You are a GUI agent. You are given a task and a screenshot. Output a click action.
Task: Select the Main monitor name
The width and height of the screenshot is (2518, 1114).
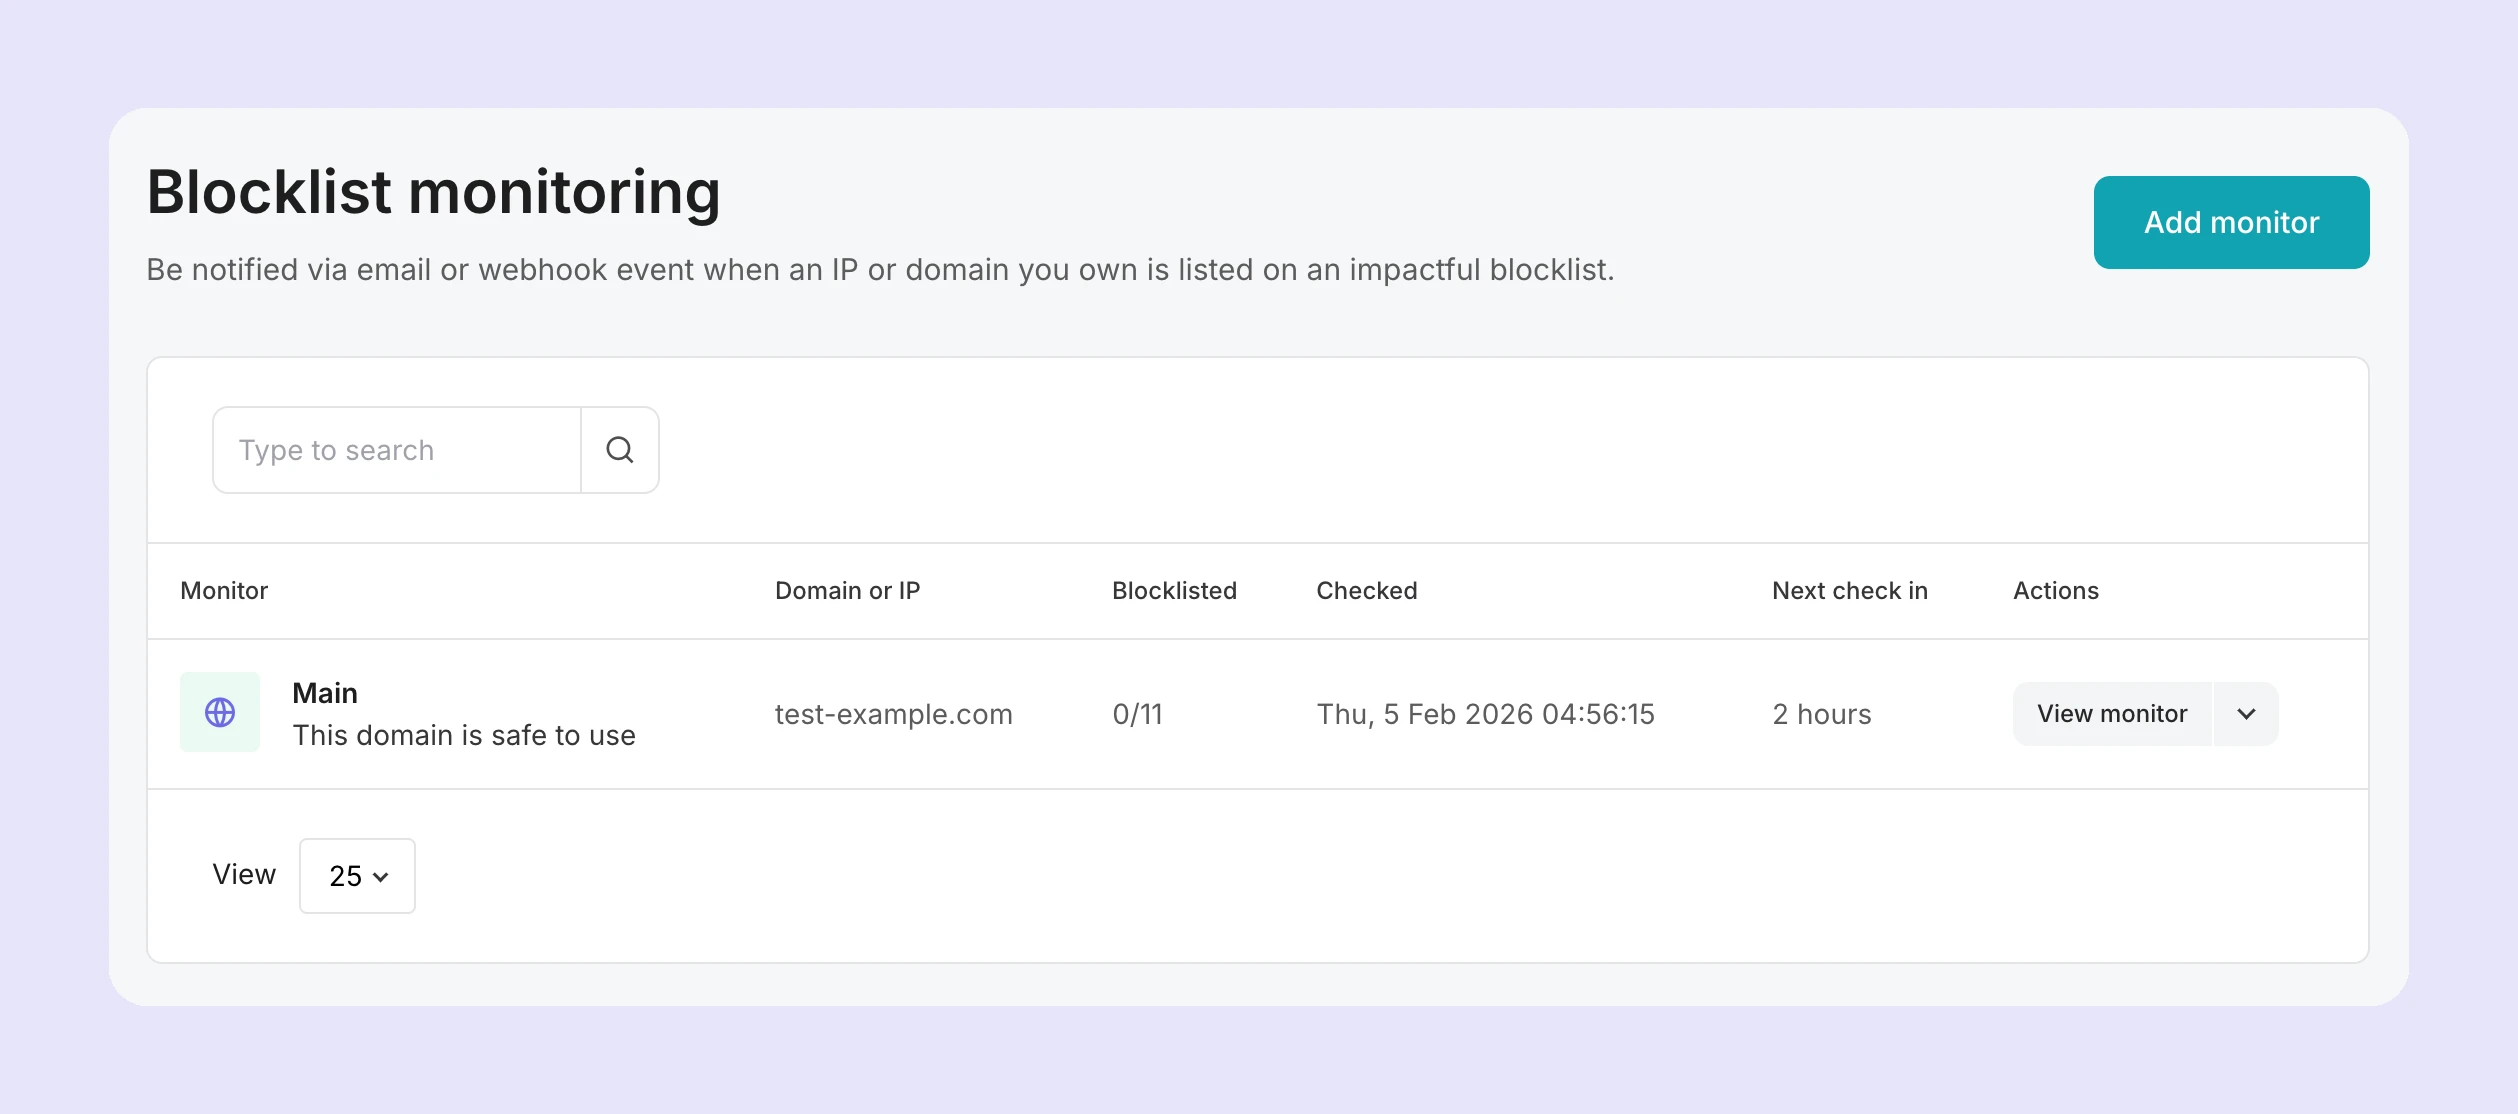pyautogui.click(x=324, y=692)
